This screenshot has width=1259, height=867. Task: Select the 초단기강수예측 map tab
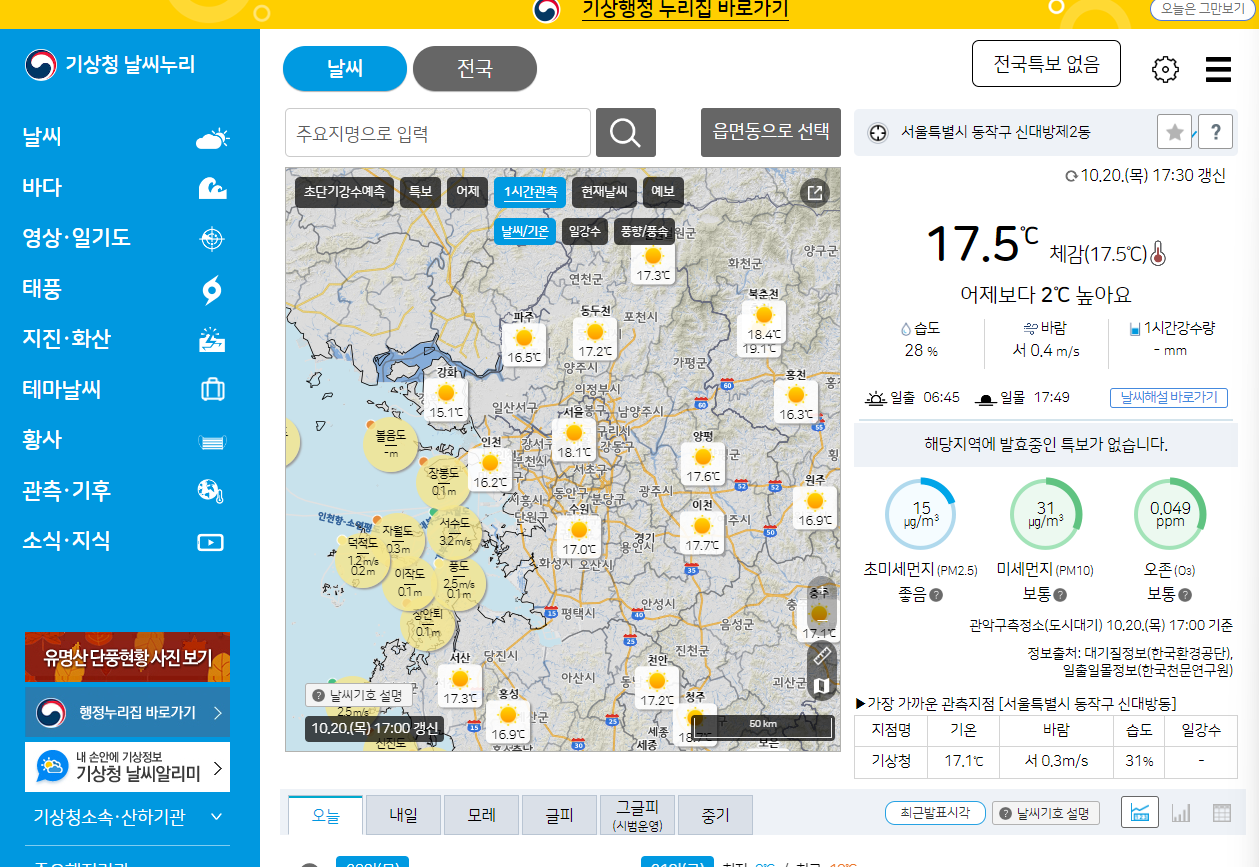(x=345, y=192)
